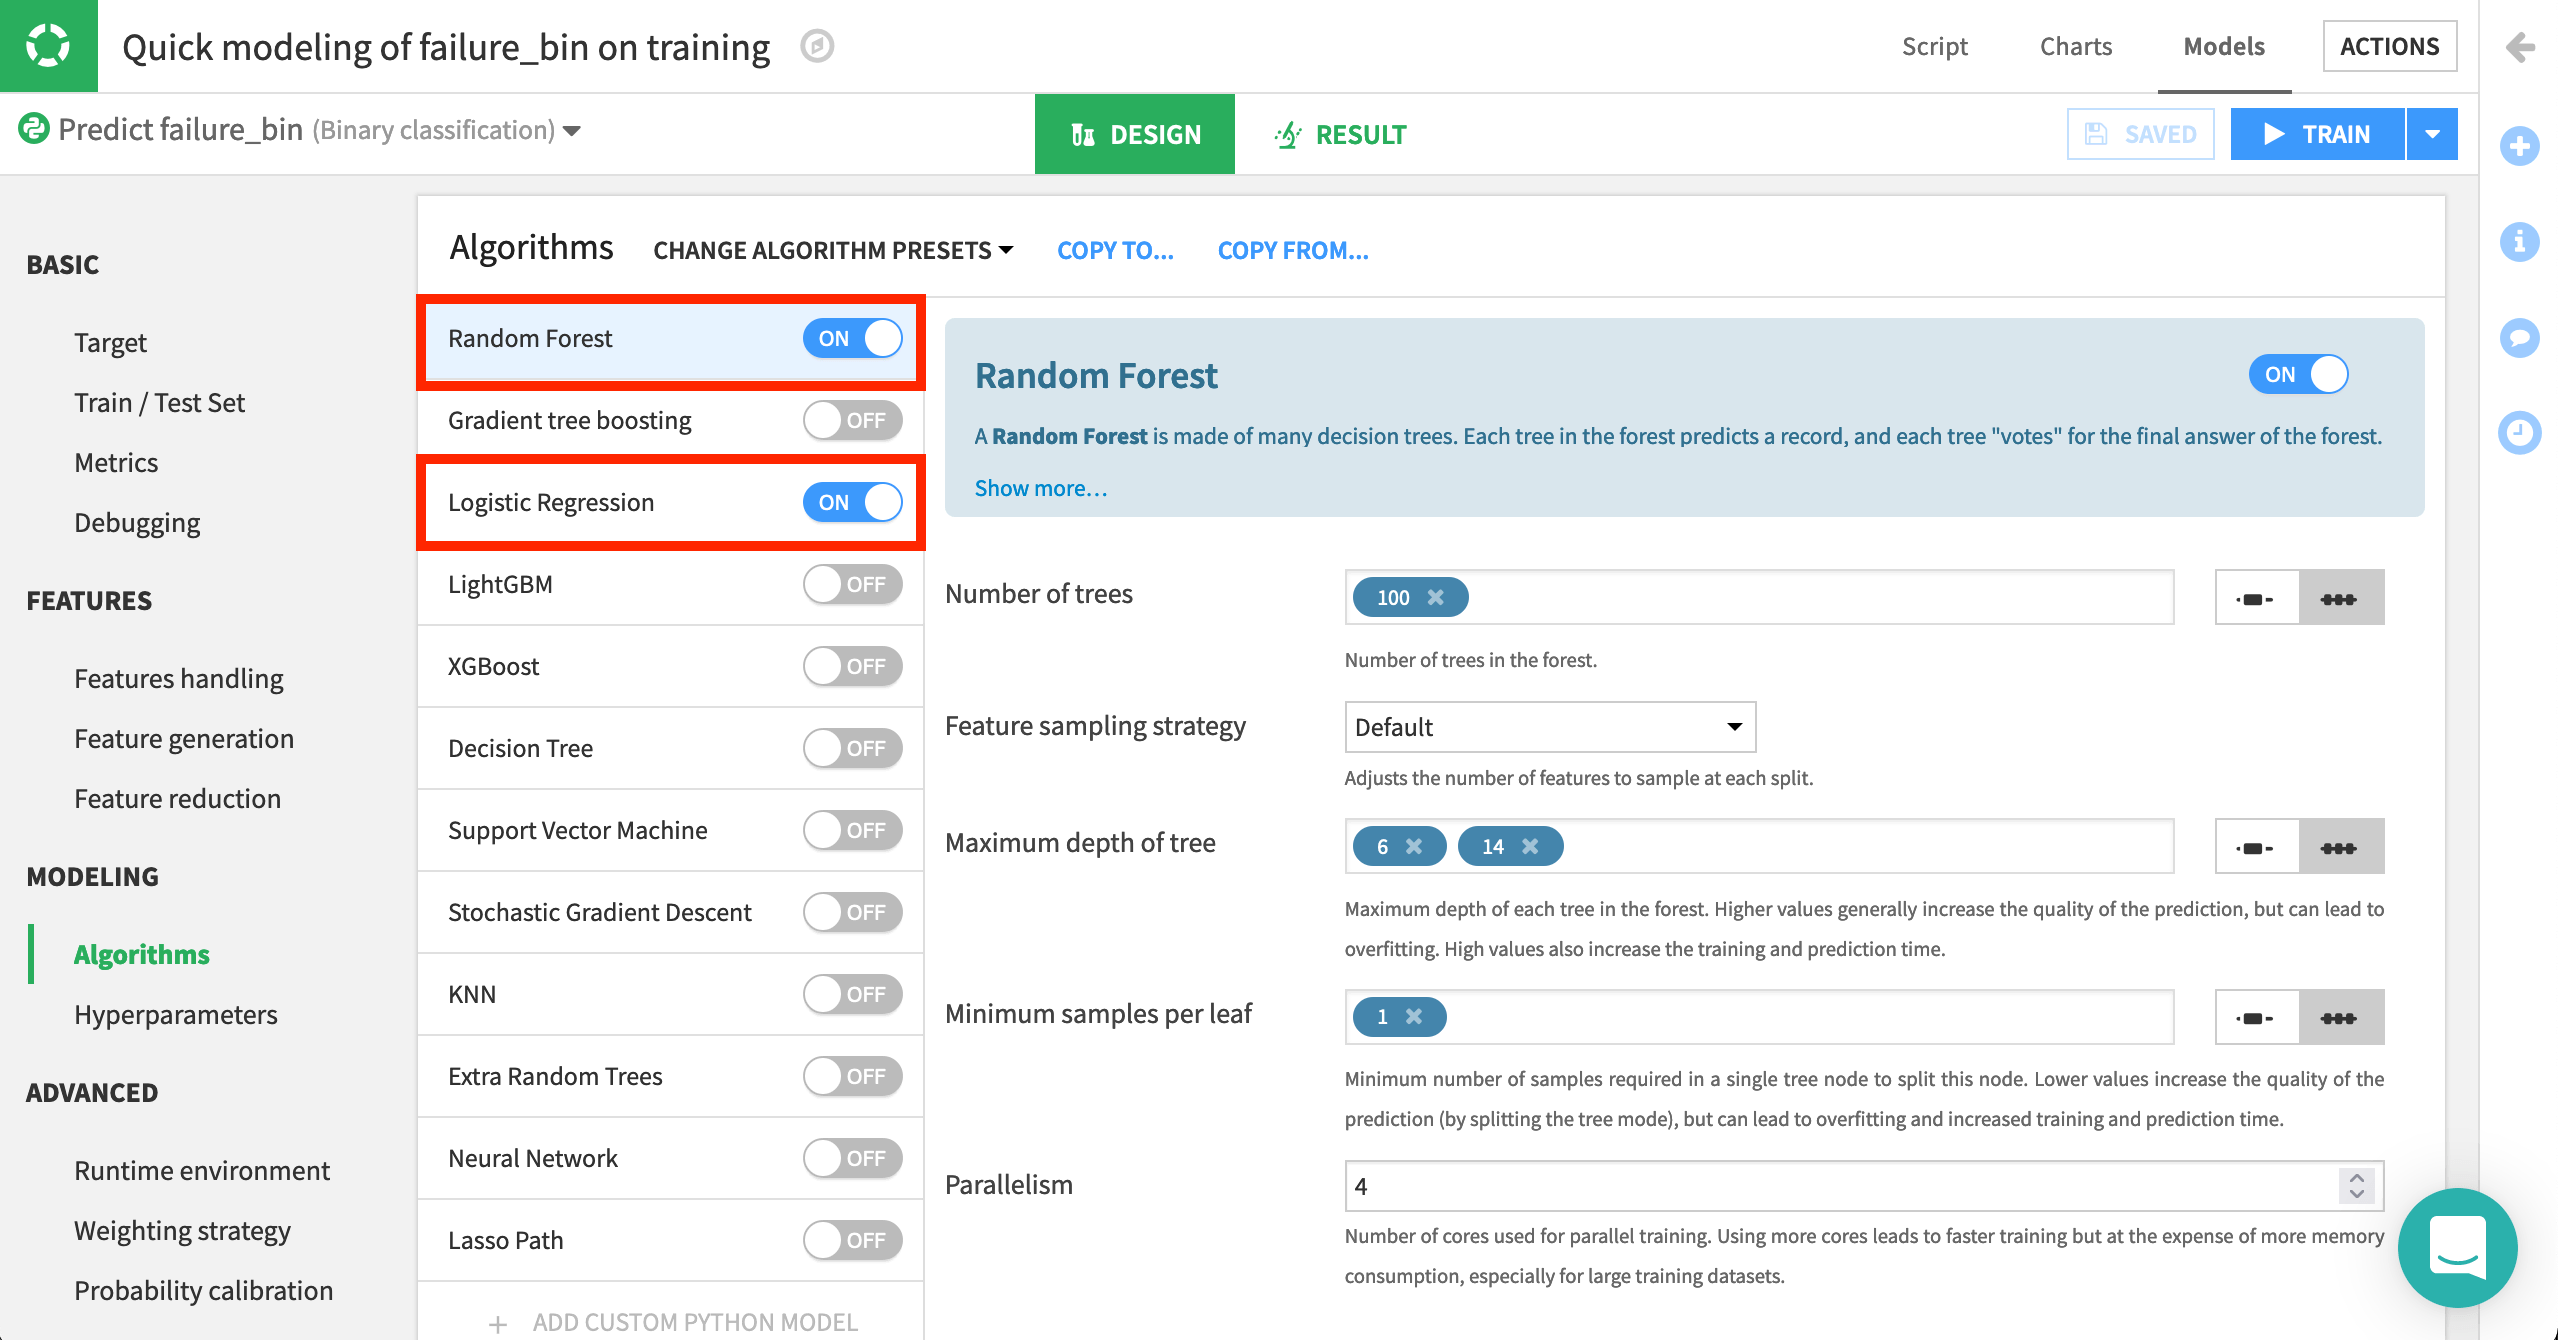Open Feature reduction section

(x=177, y=798)
